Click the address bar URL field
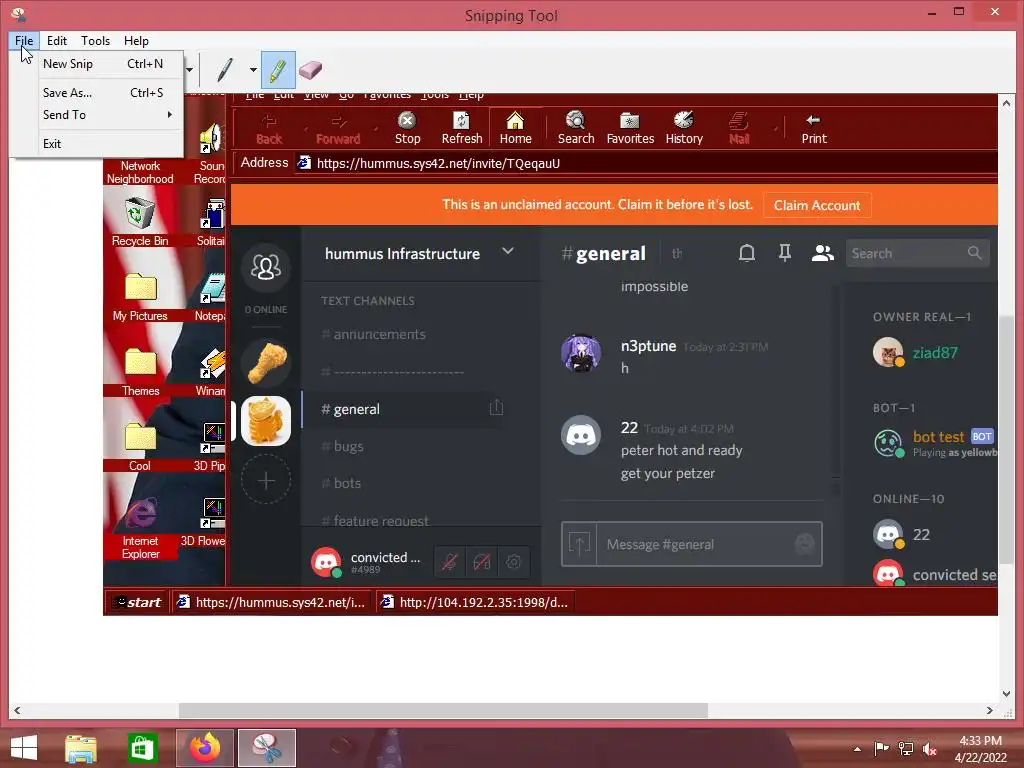Image resolution: width=1024 pixels, height=768 pixels. click(x=647, y=163)
